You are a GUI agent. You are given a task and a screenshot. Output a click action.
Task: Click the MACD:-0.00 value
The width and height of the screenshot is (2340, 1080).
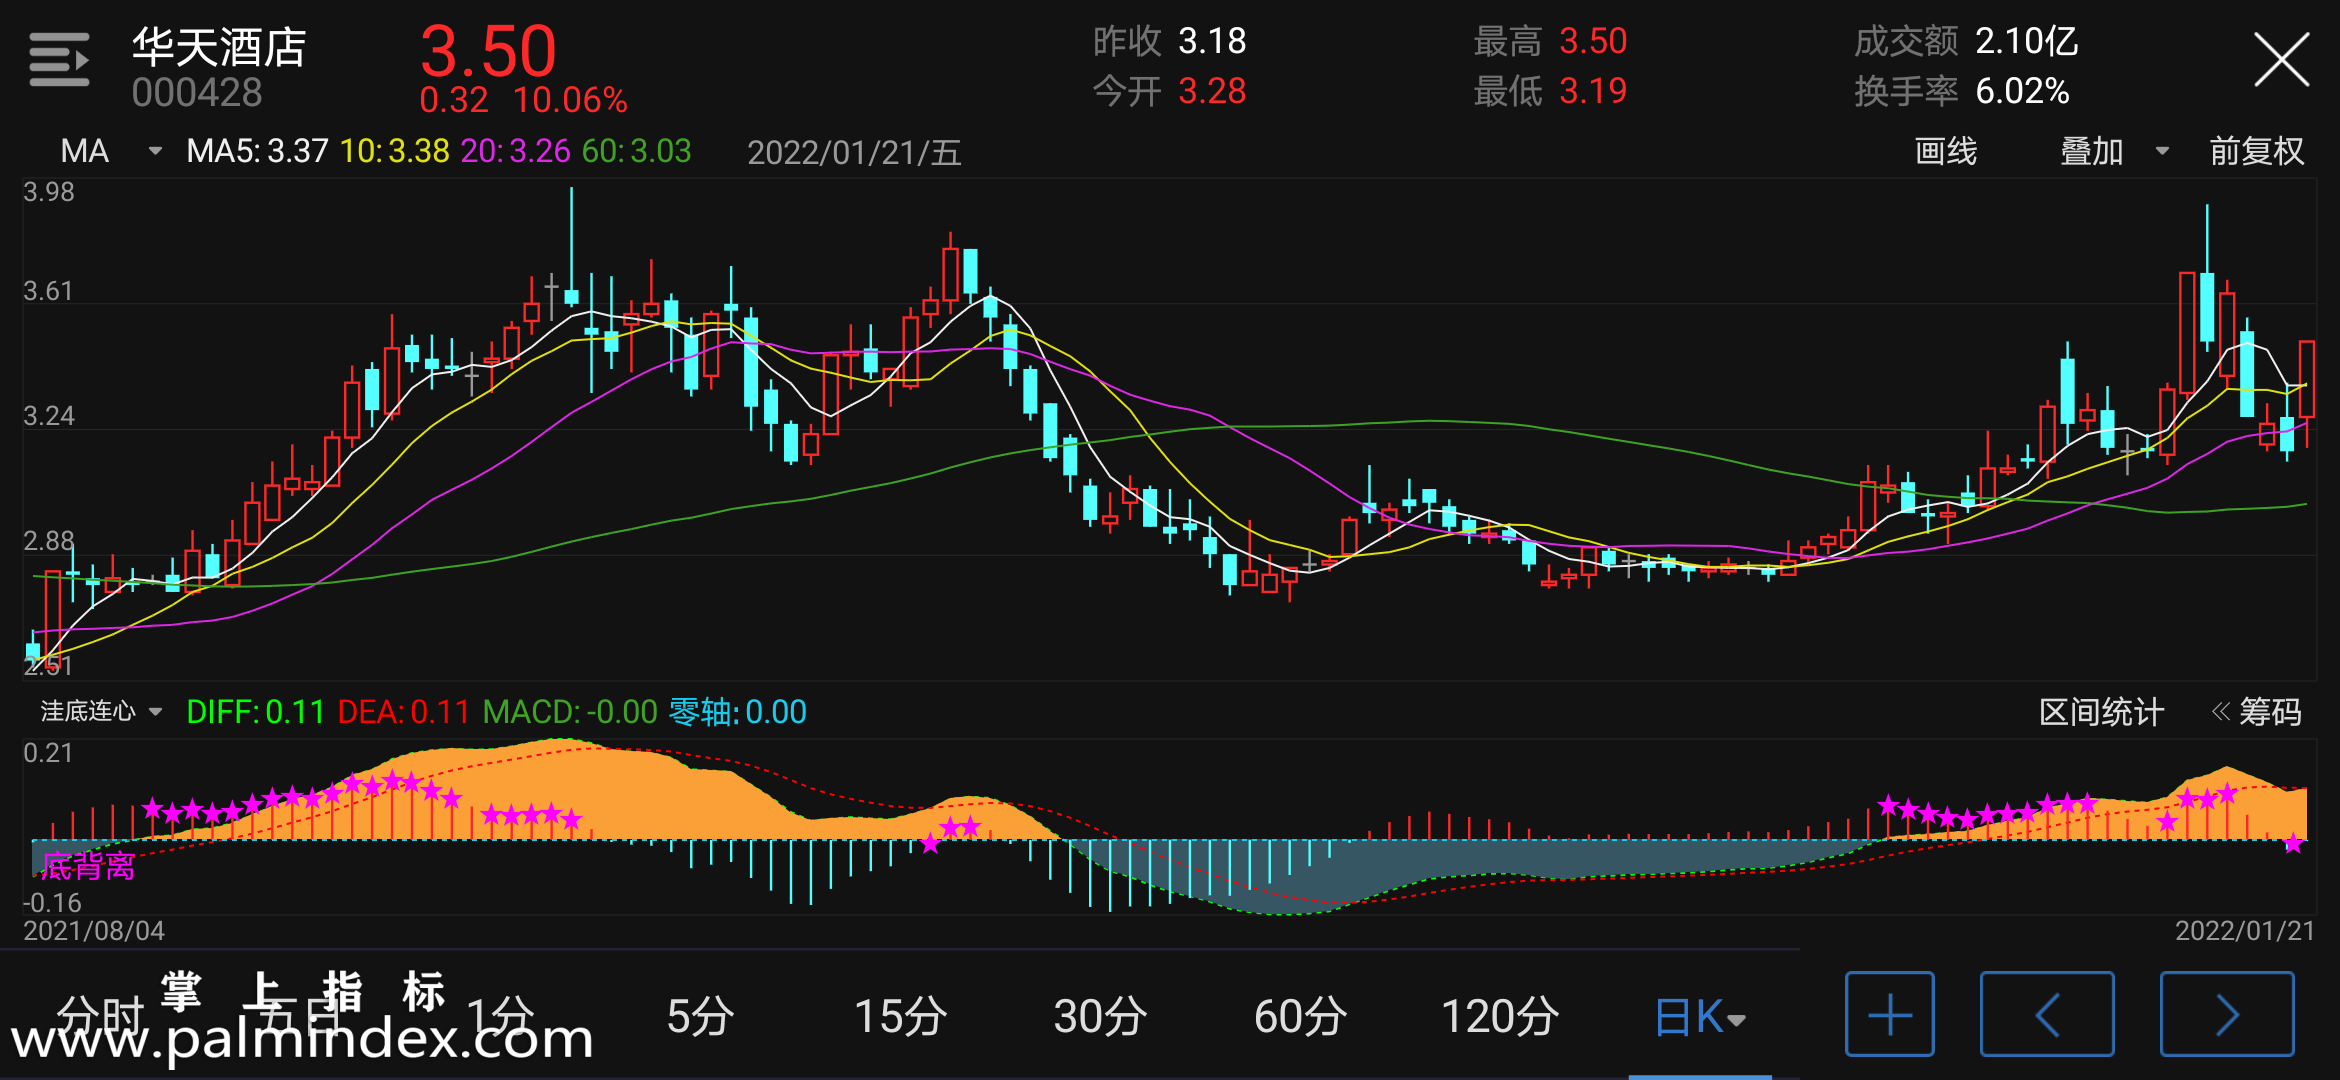570,712
